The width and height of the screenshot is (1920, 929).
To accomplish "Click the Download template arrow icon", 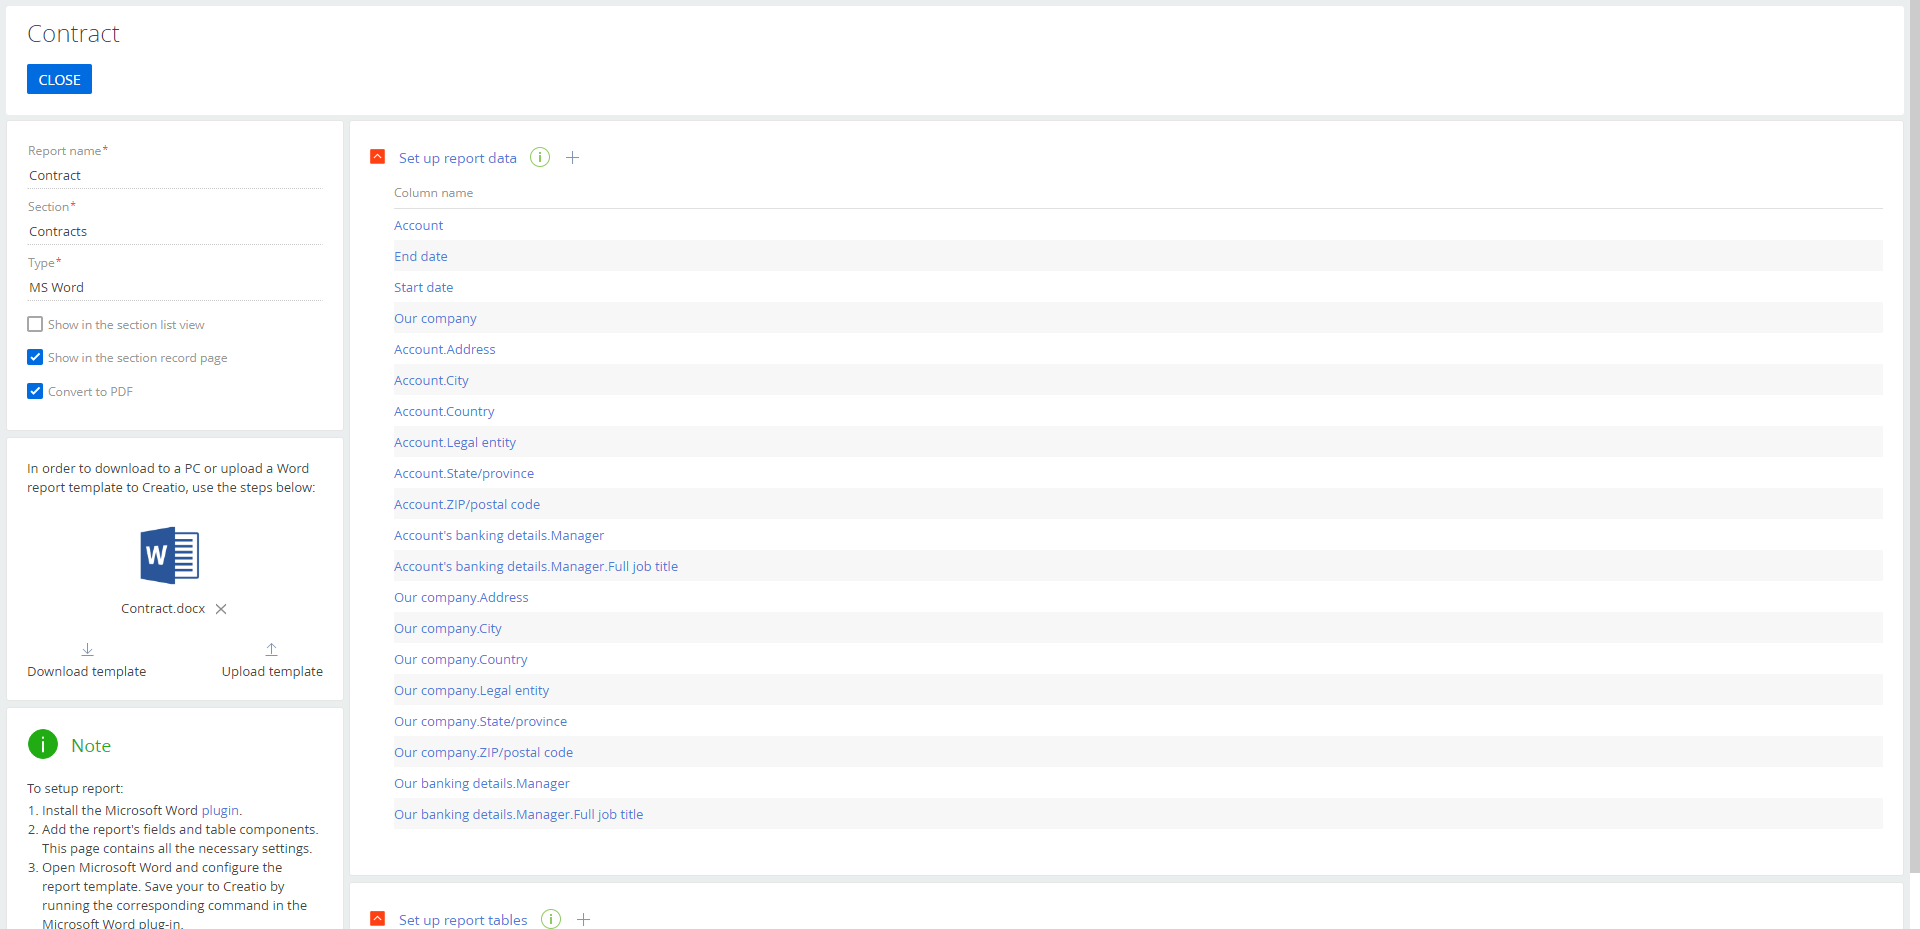I will pos(87,650).
